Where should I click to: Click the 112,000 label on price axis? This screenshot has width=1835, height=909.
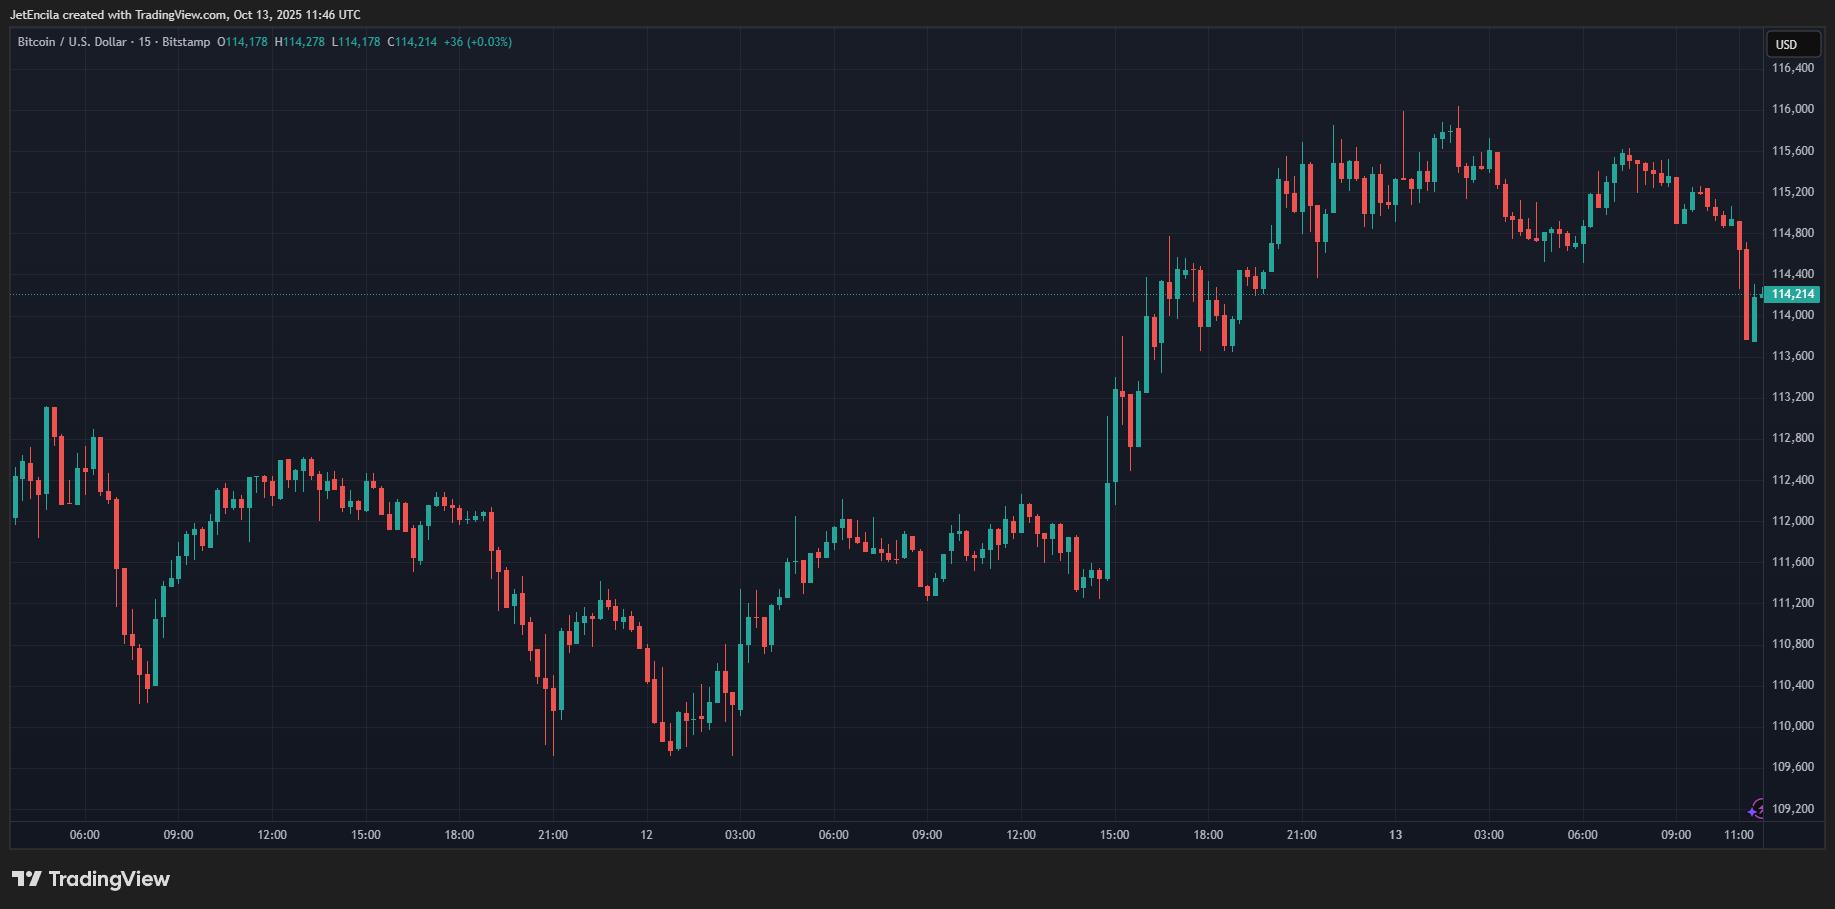1792,521
